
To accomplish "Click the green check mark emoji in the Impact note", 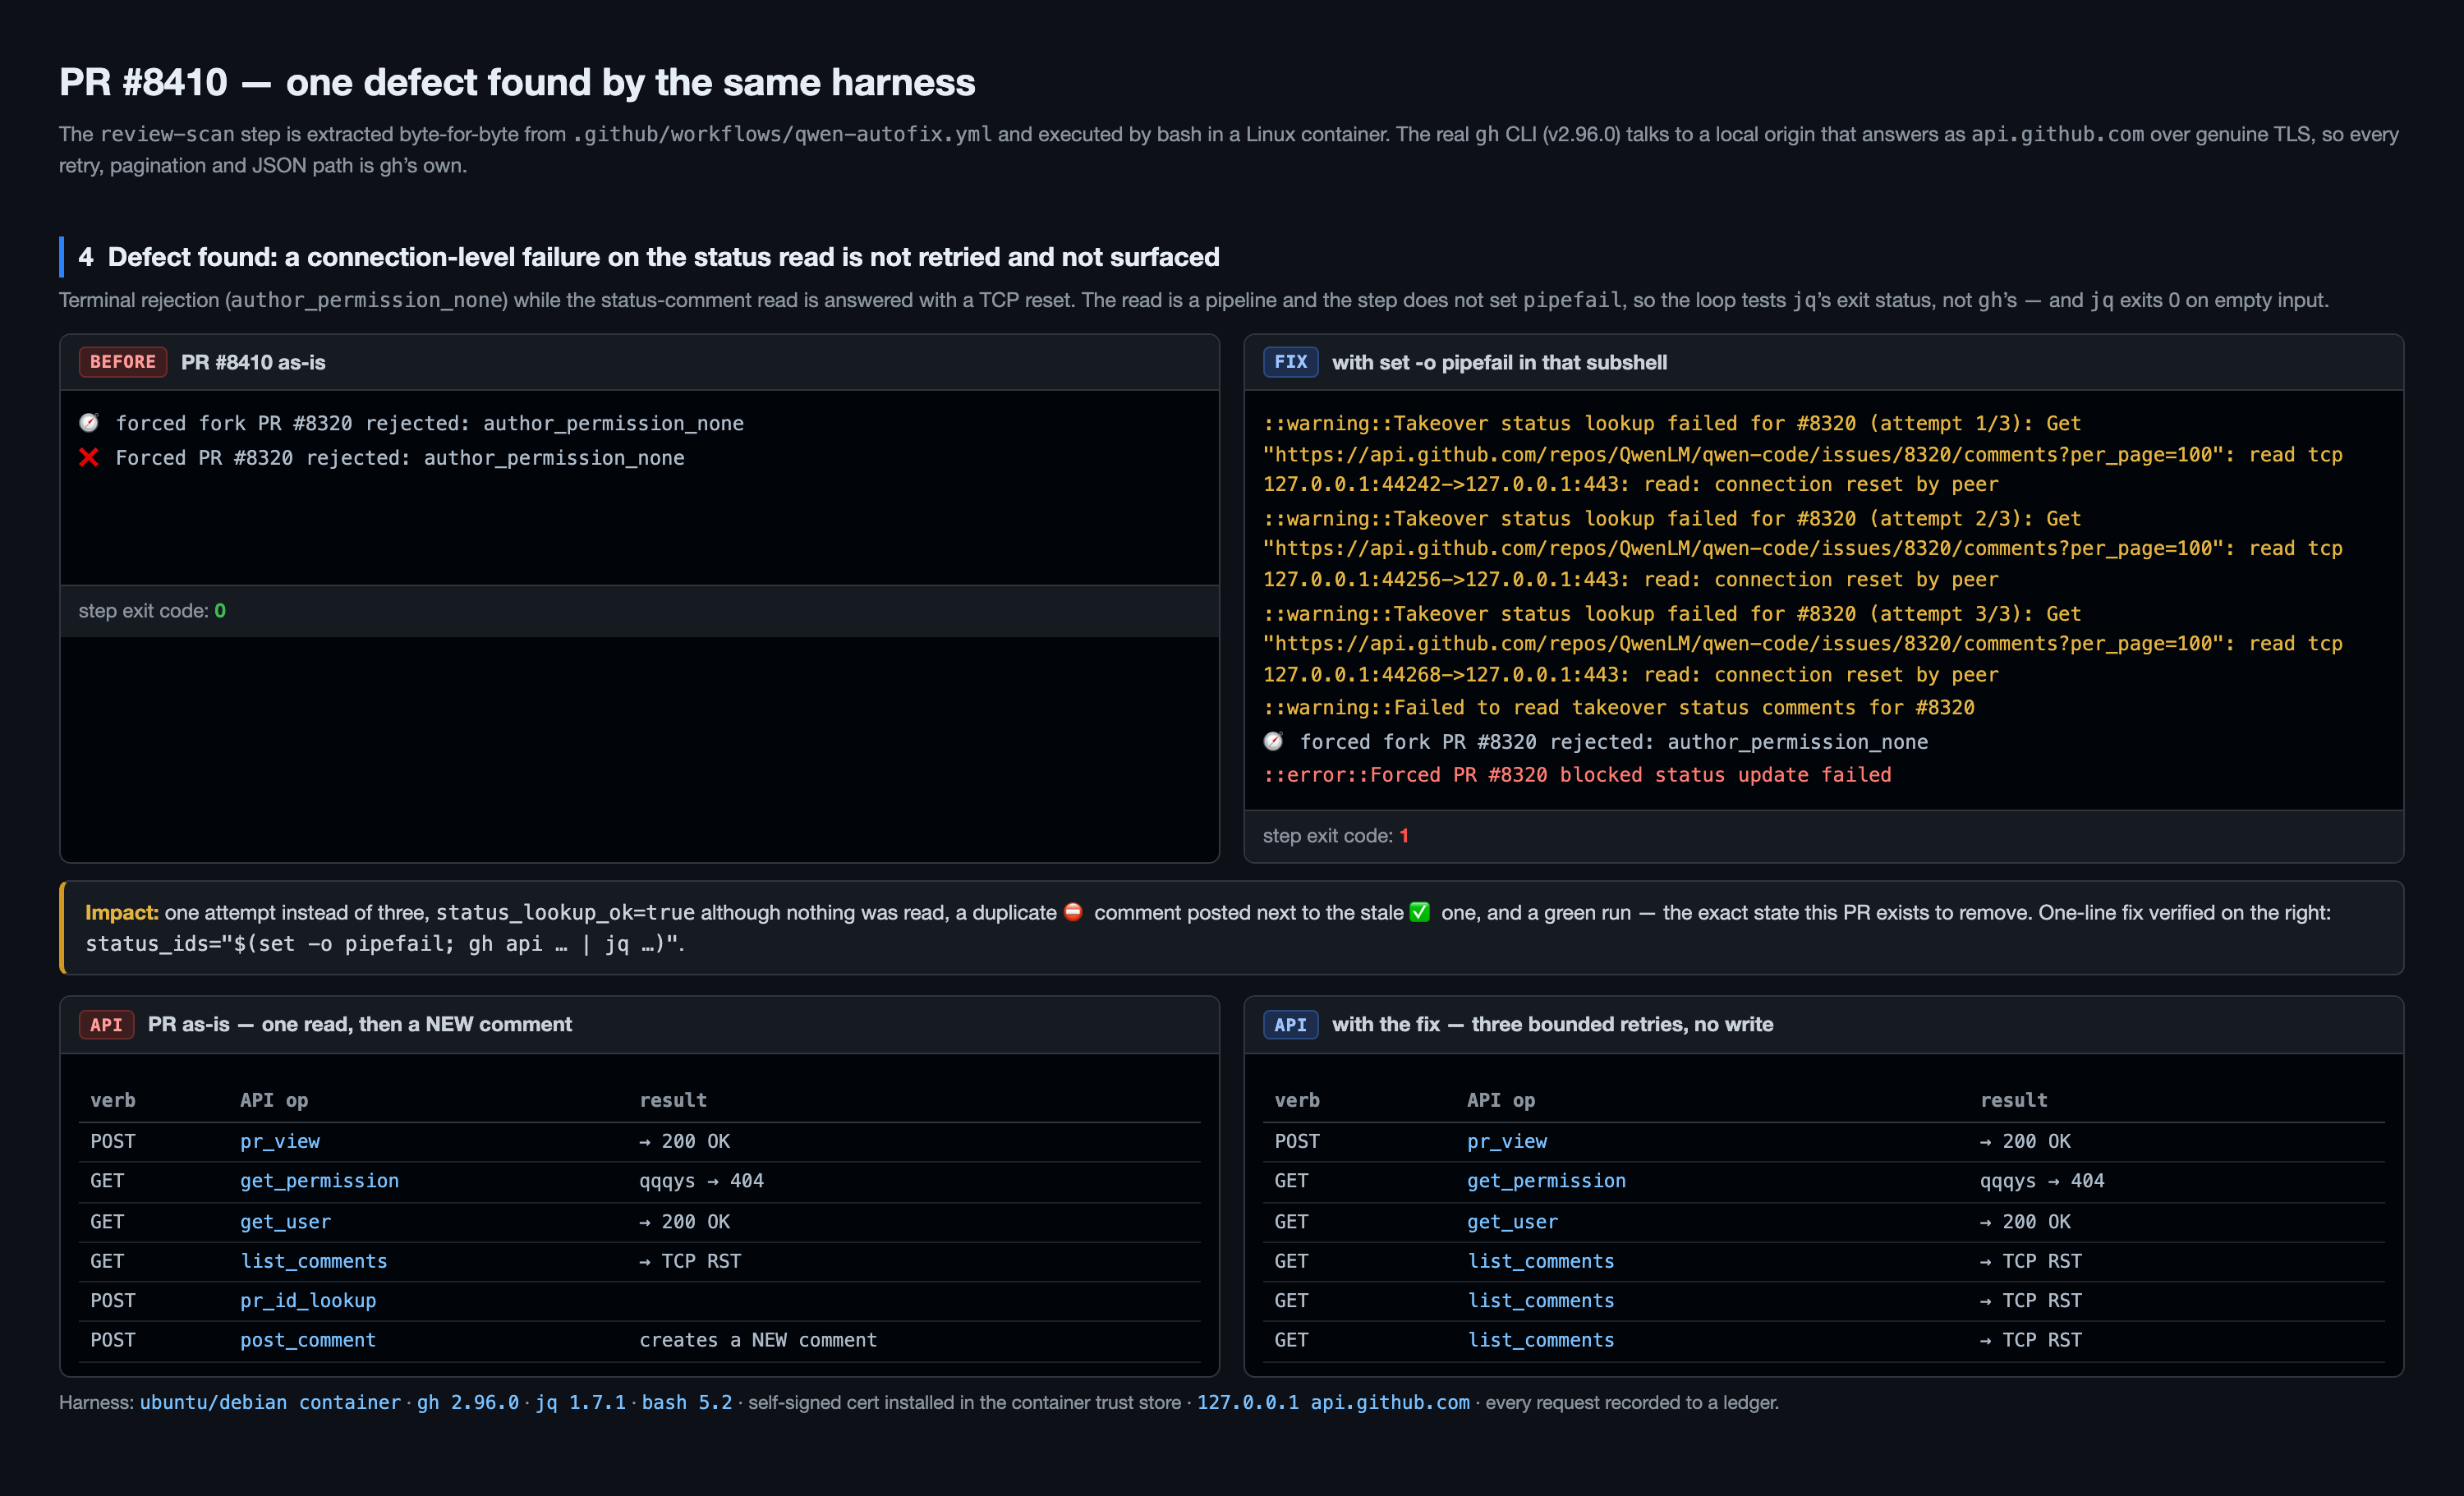I will coord(1419,912).
